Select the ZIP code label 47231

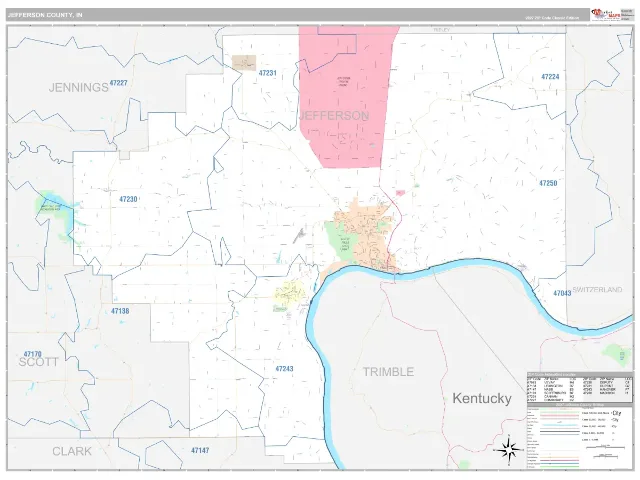point(267,73)
